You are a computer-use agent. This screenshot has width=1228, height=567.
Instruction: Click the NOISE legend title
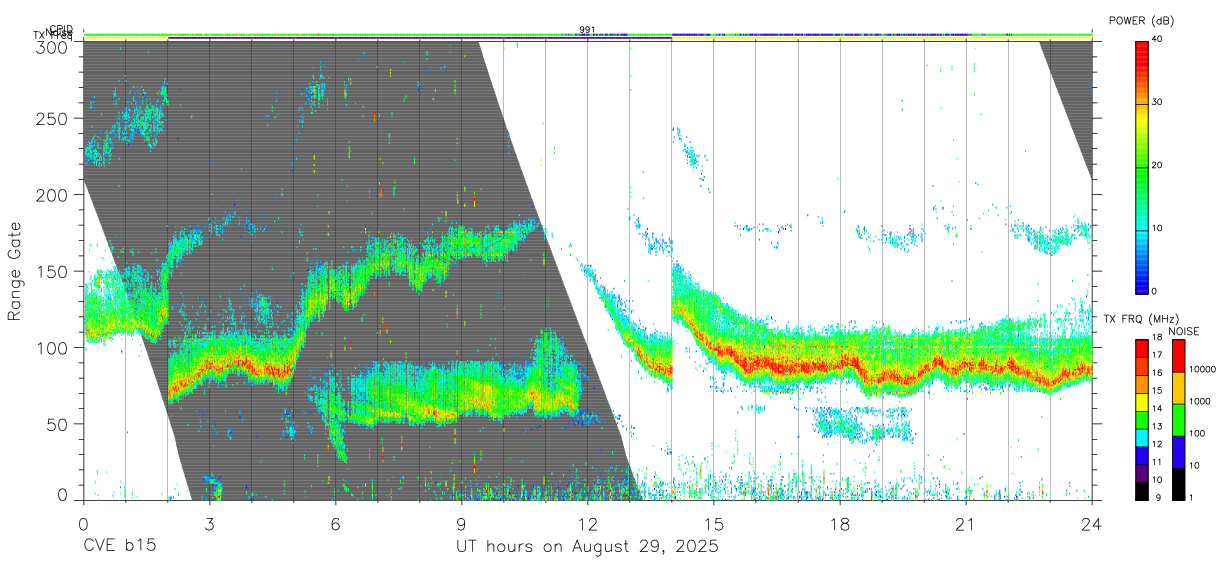[1185, 331]
